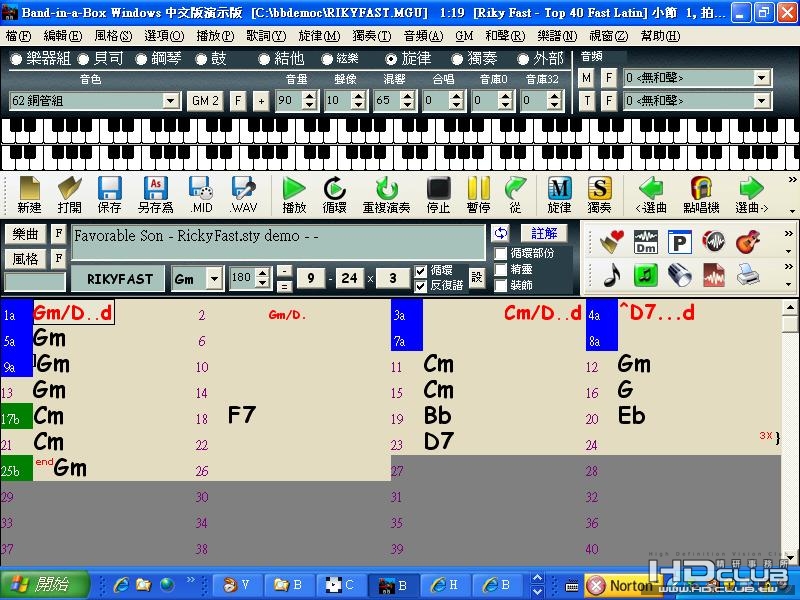Go to next song with 選曲-> arrow
The image size is (800, 600).
[751, 194]
